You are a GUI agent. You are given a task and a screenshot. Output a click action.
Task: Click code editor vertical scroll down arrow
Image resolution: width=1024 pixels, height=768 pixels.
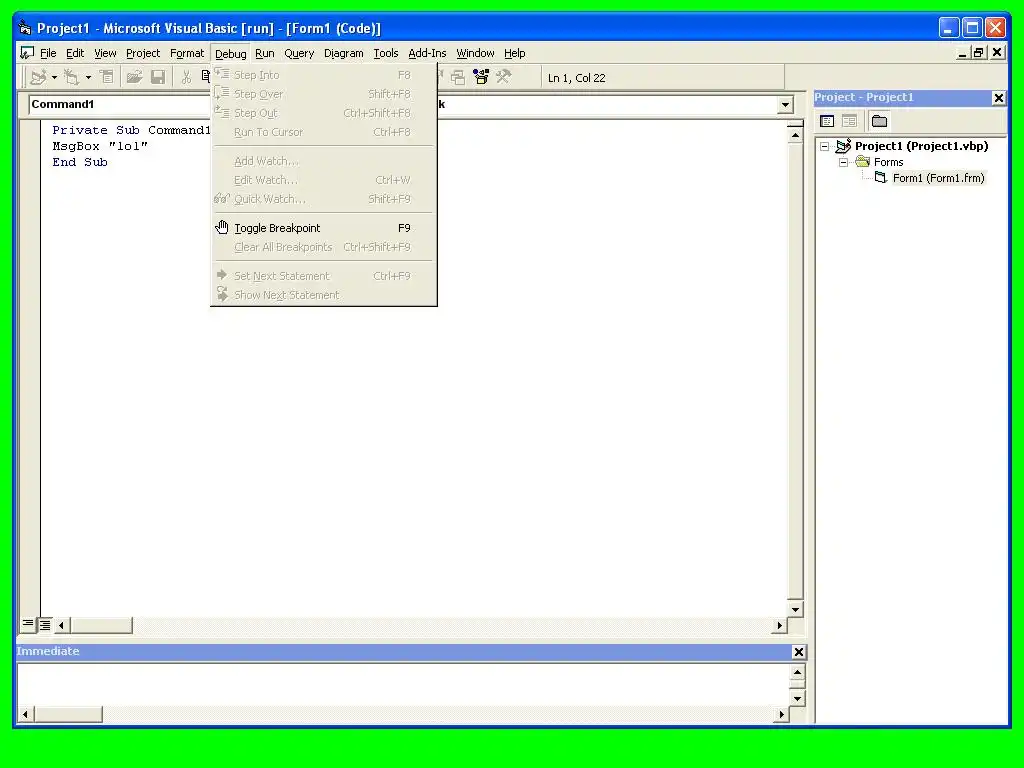point(795,609)
